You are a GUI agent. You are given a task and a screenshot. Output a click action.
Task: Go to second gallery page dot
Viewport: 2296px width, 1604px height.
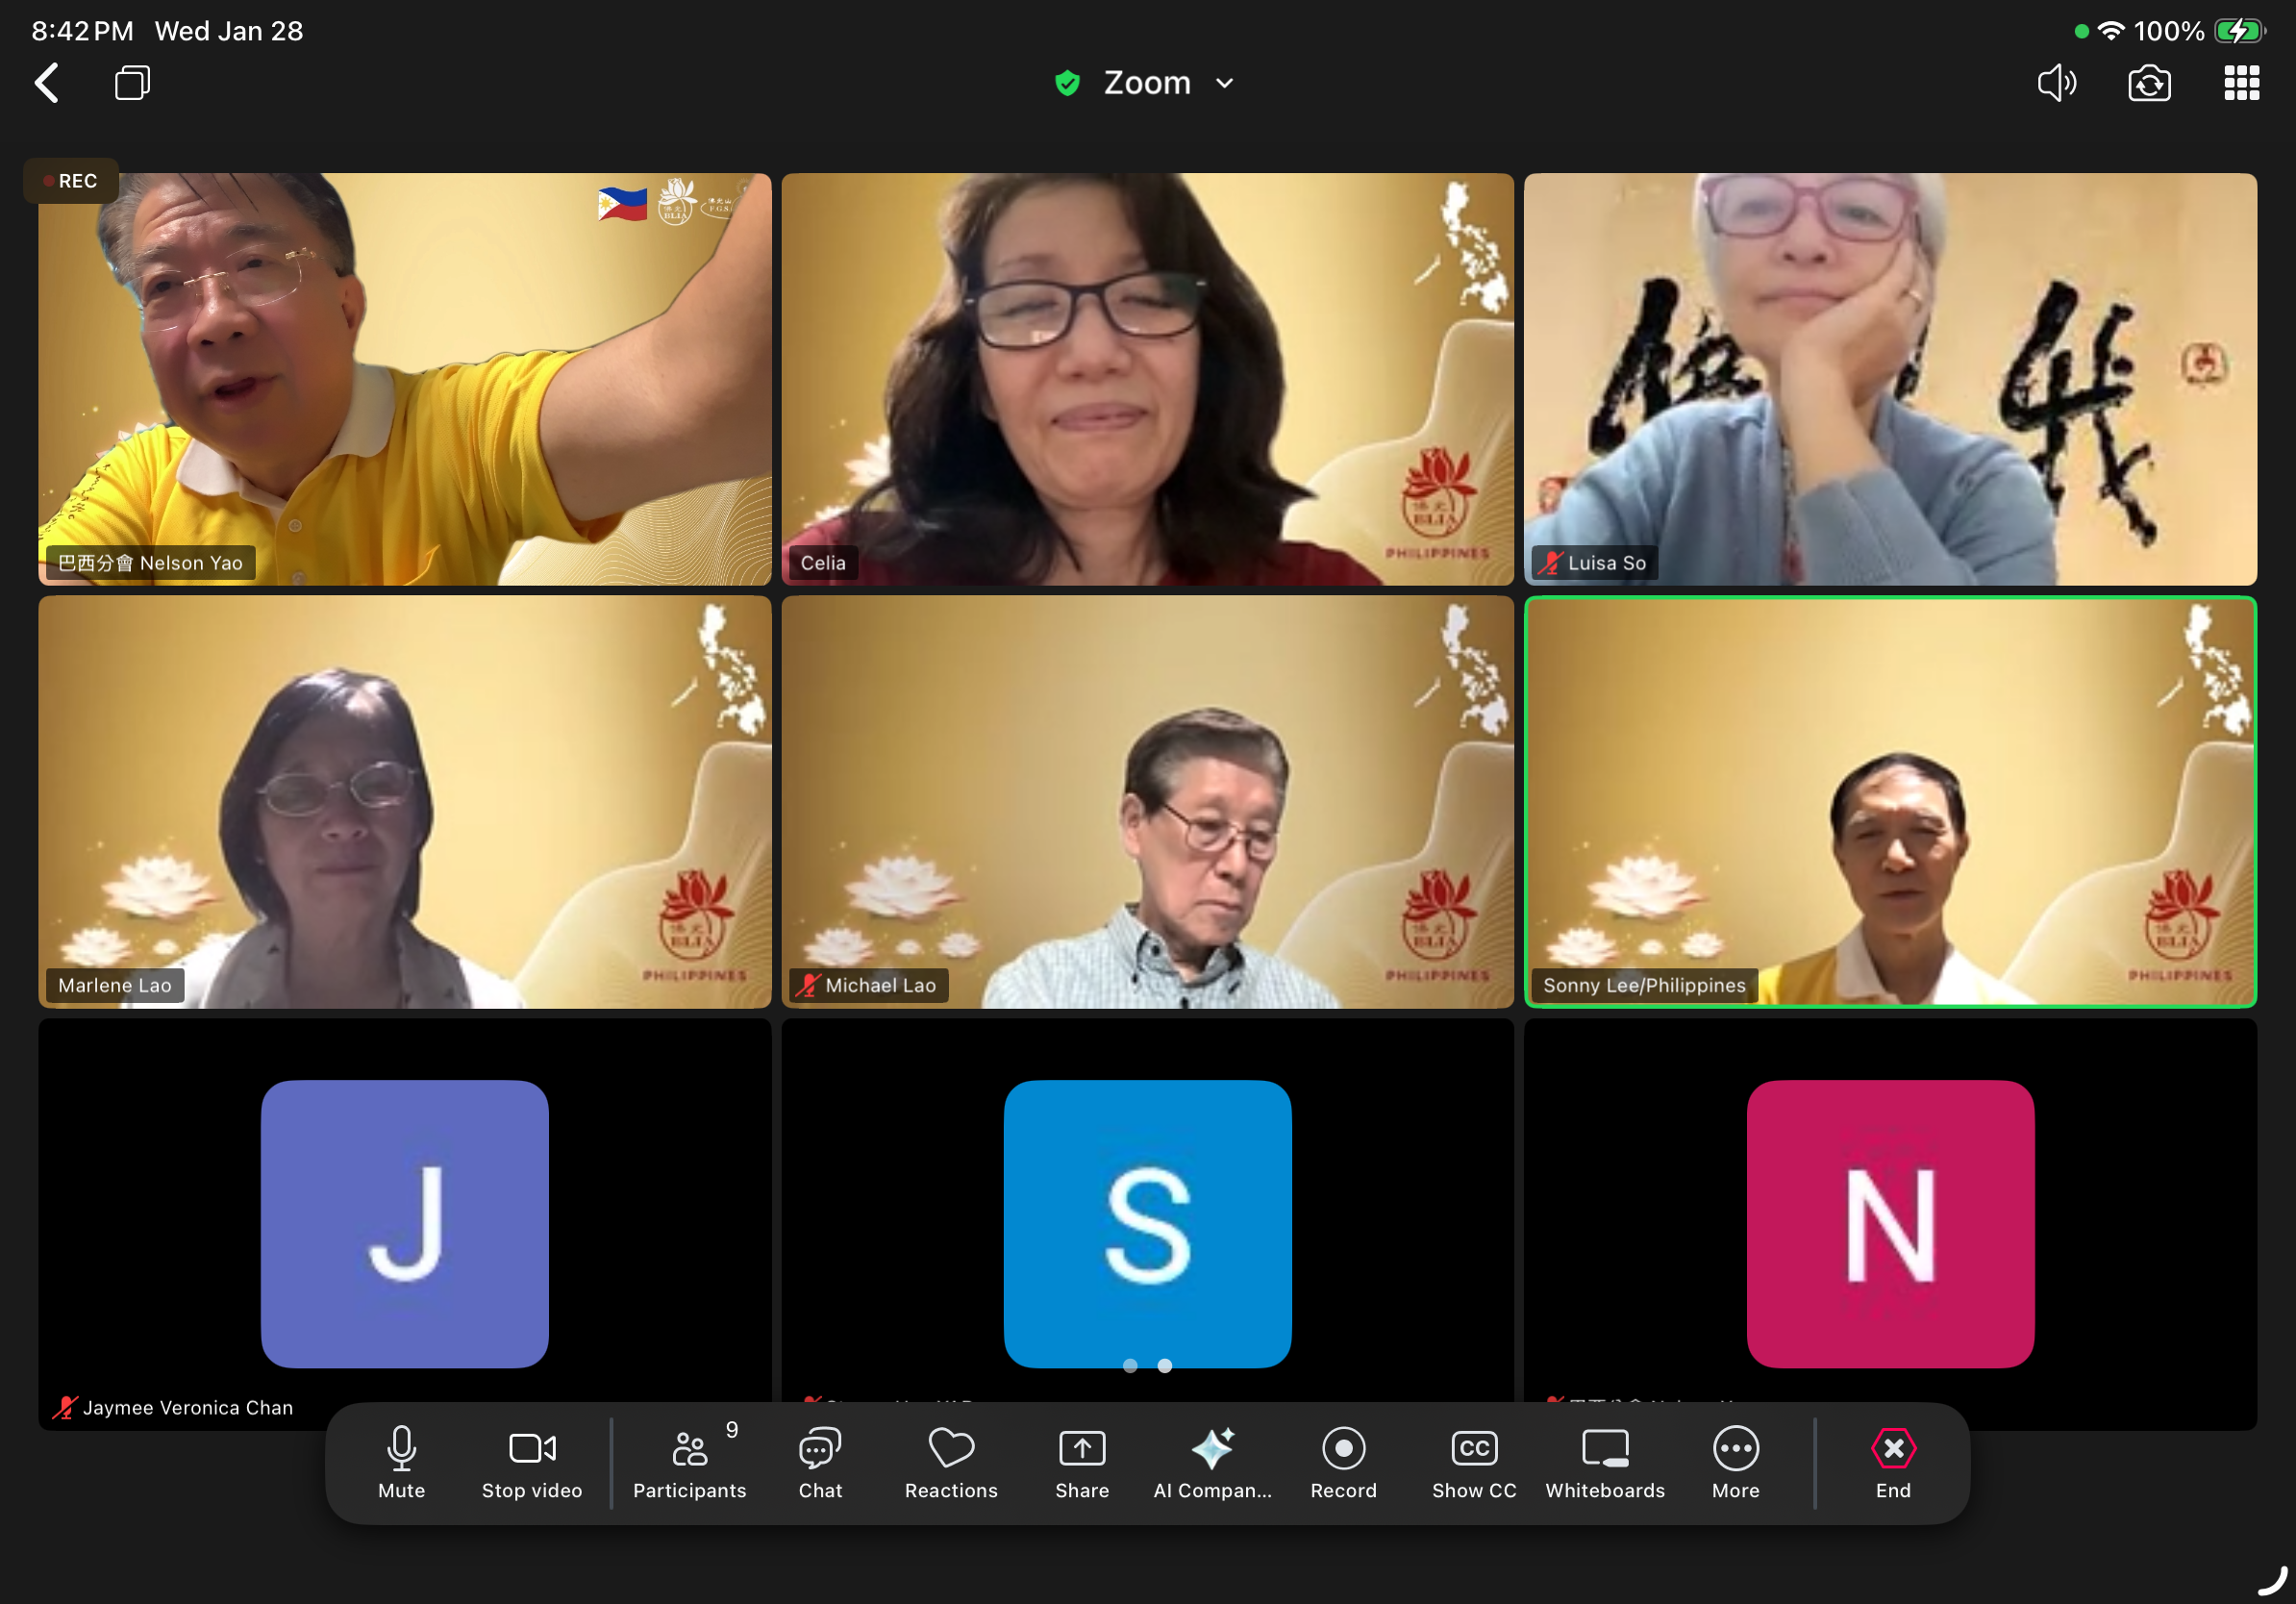[1165, 1365]
